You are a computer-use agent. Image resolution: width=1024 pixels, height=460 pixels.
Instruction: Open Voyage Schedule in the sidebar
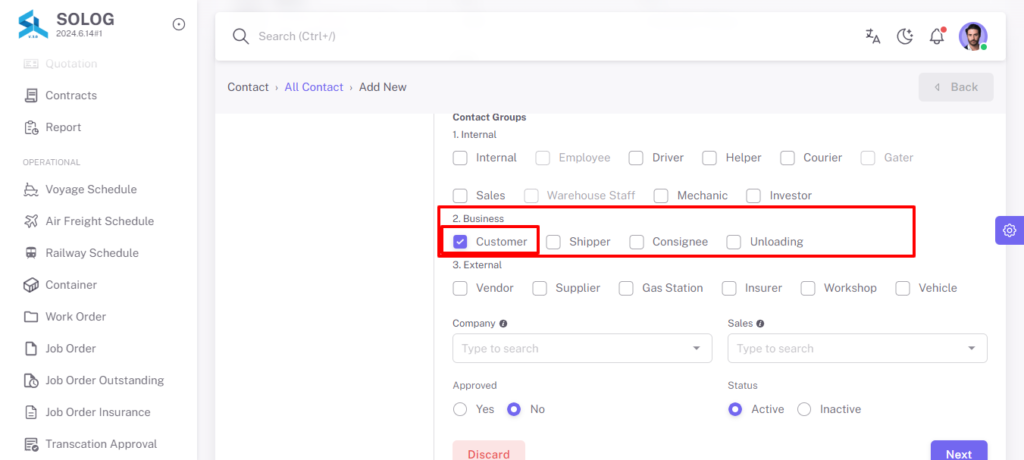(91, 189)
